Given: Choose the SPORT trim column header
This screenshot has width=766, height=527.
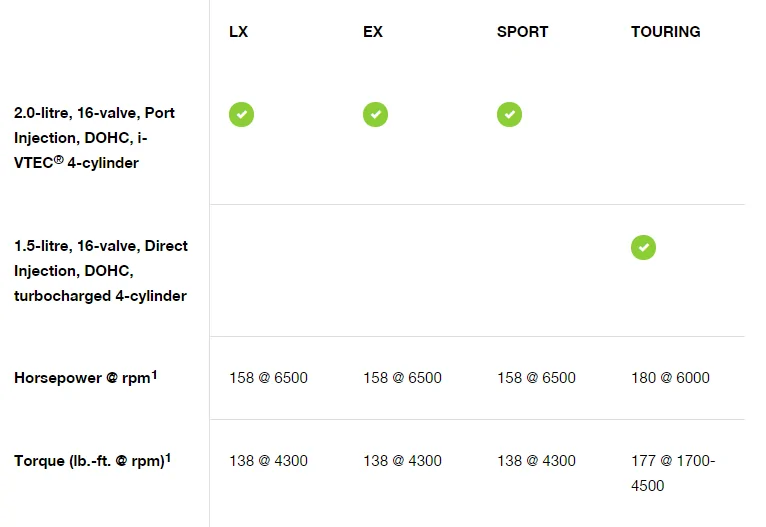Looking at the screenshot, I should pos(522,32).
